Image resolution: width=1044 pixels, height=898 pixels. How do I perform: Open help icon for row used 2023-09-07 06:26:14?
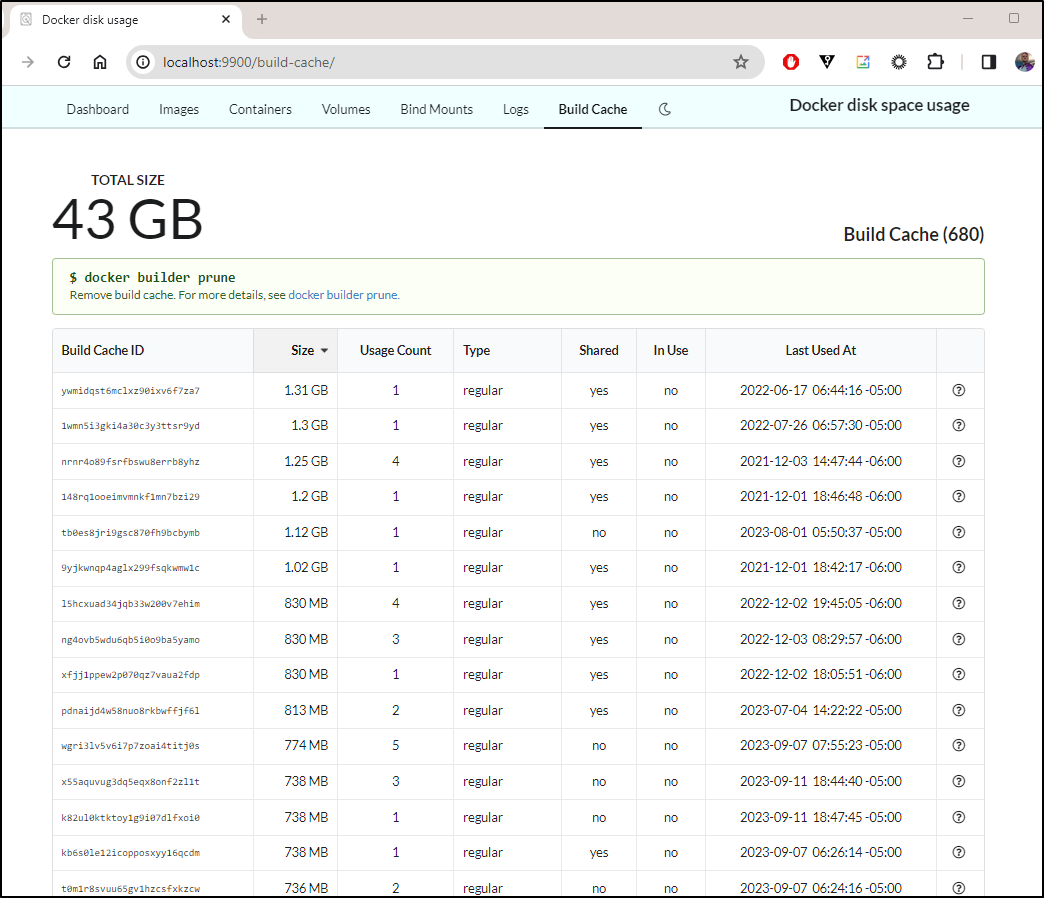click(x=959, y=853)
